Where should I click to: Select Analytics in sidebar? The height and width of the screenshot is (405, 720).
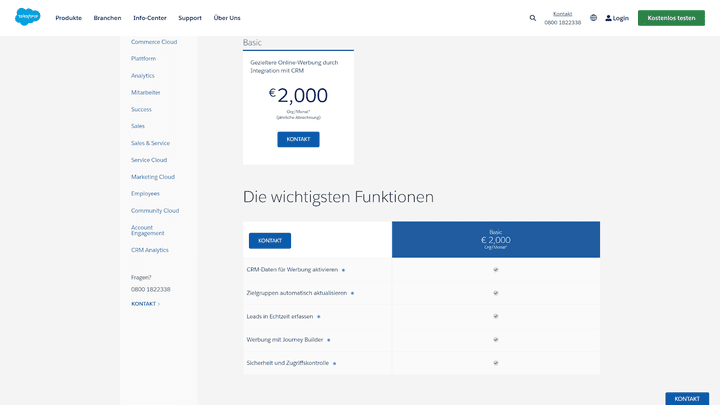(x=143, y=76)
